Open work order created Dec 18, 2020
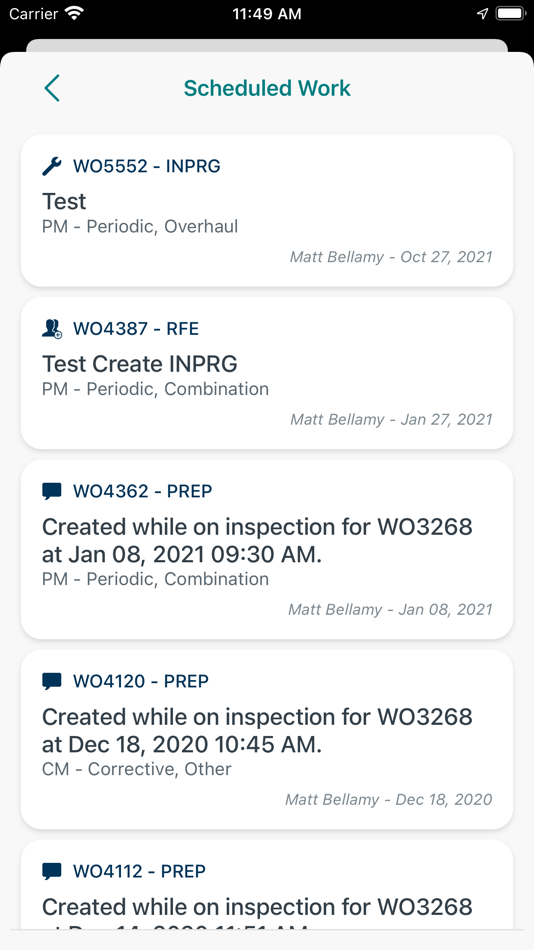The height and width of the screenshot is (950, 534). click(267, 739)
